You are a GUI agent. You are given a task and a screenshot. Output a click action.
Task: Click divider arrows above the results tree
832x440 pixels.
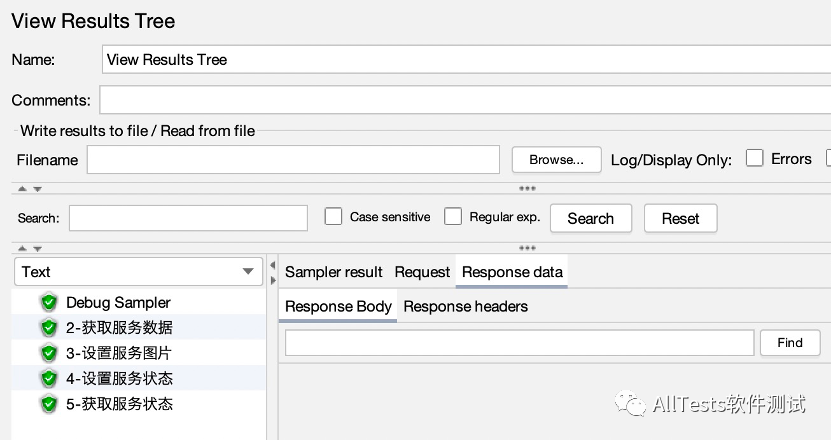click(x=30, y=248)
